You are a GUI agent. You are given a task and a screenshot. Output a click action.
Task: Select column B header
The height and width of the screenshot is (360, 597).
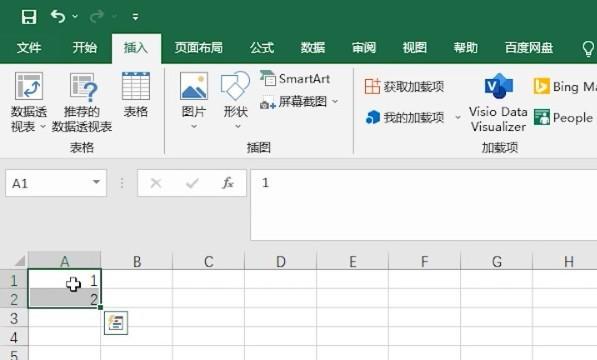pyautogui.click(x=137, y=261)
